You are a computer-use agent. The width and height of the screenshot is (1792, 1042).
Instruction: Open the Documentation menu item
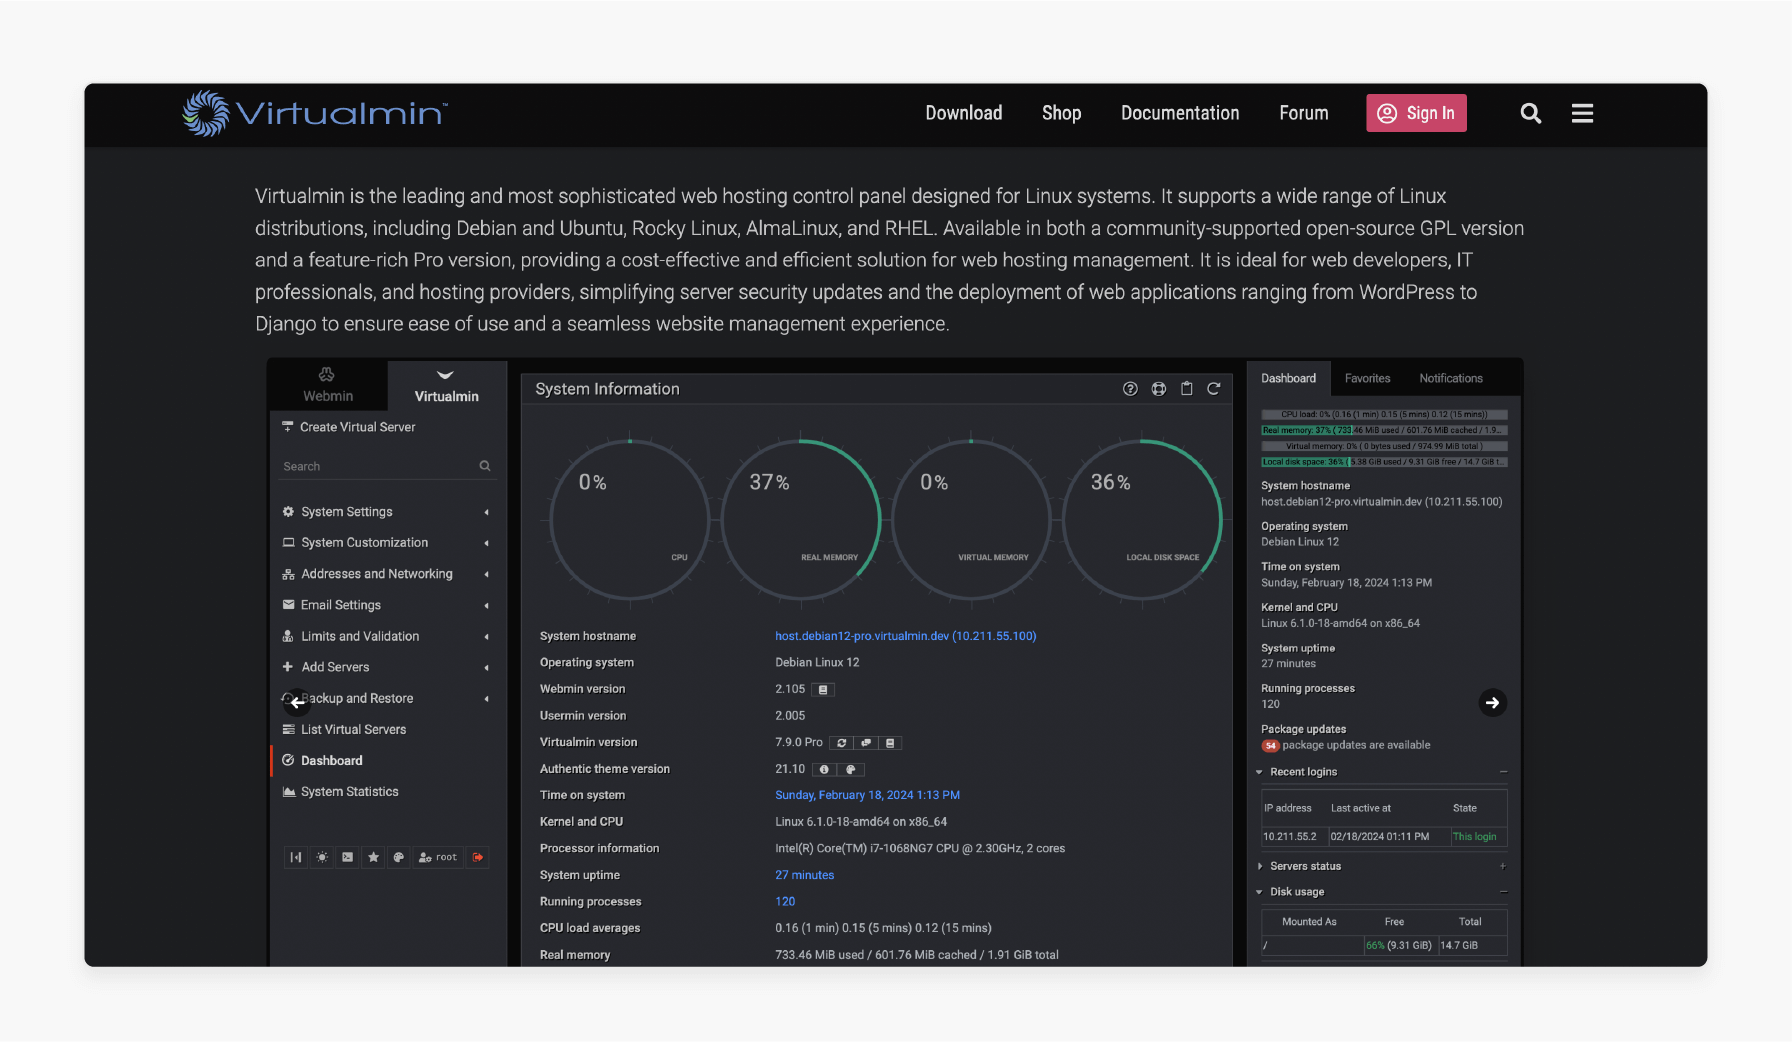click(x=1179, y=113)
